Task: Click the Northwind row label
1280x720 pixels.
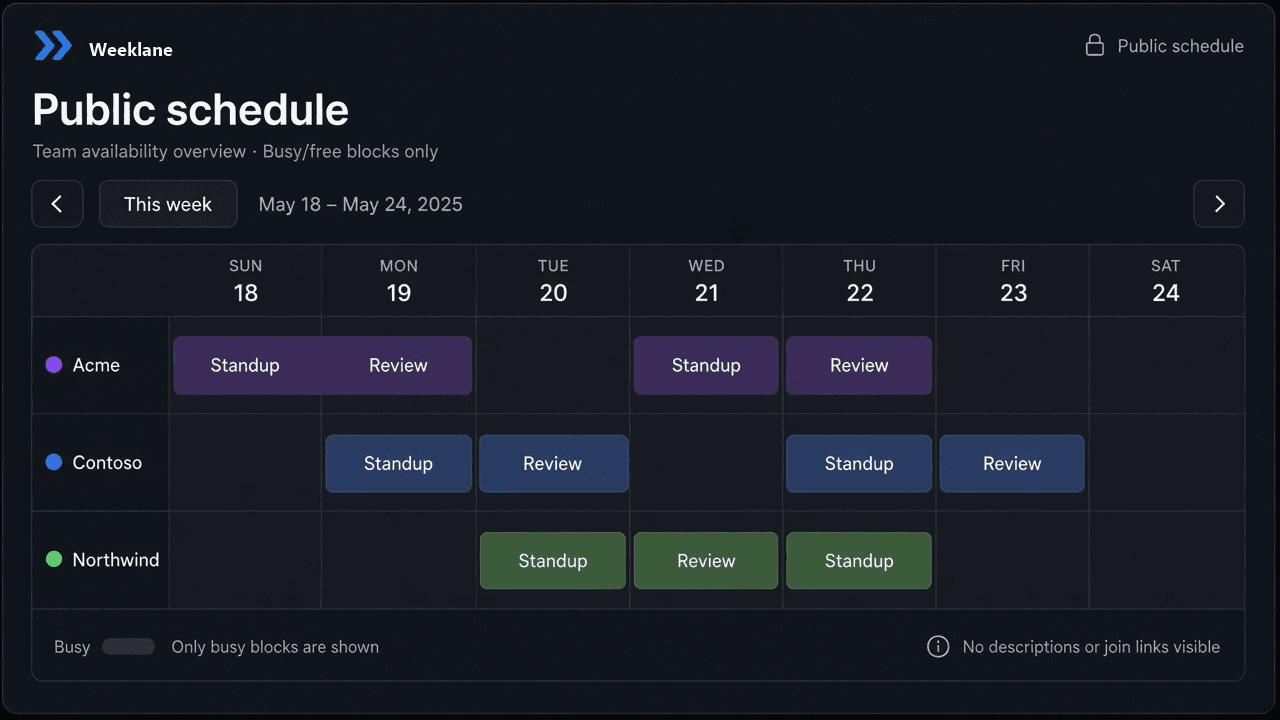Action: click(x=116, y=559)
